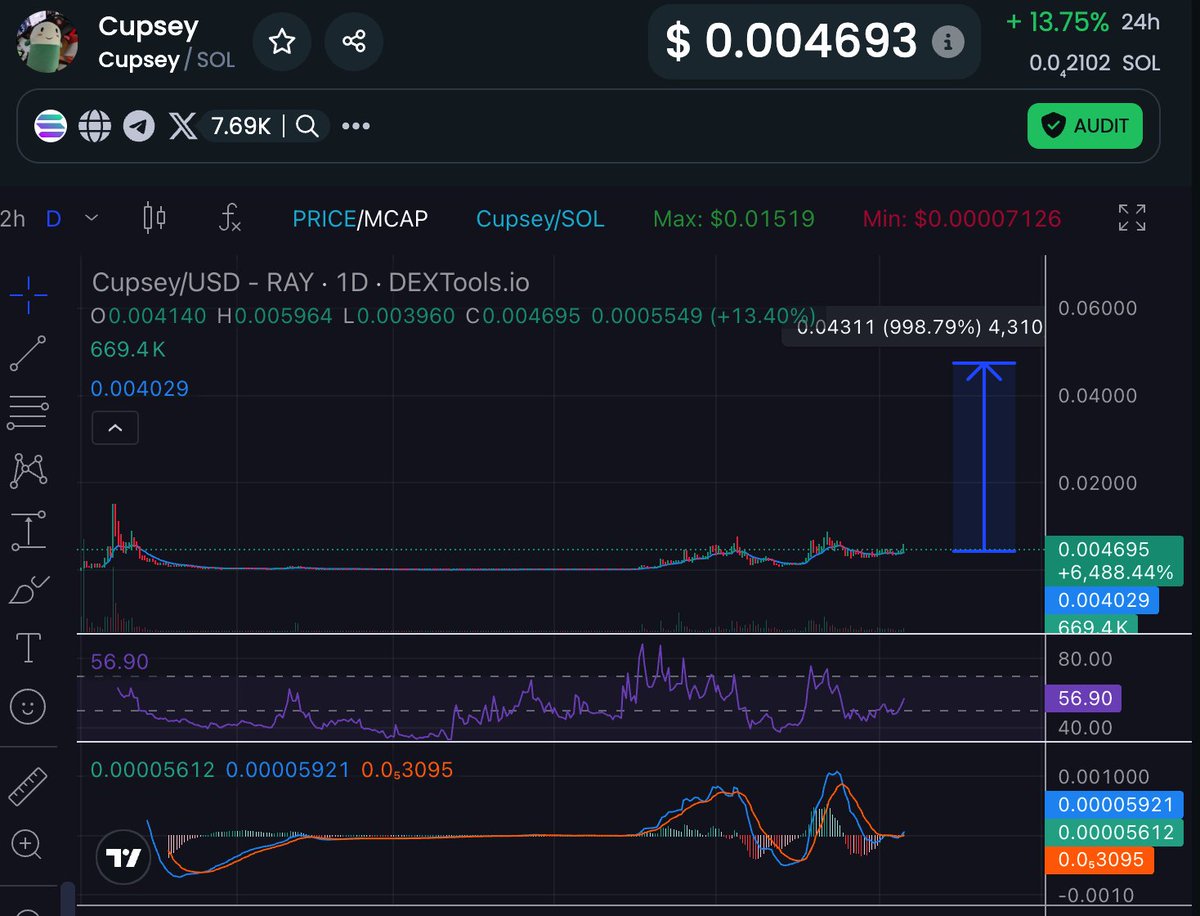The image size is (1200, 916).
Task: Add Cupsey to favorites with star icon
Action: click(x=282, y=41)
